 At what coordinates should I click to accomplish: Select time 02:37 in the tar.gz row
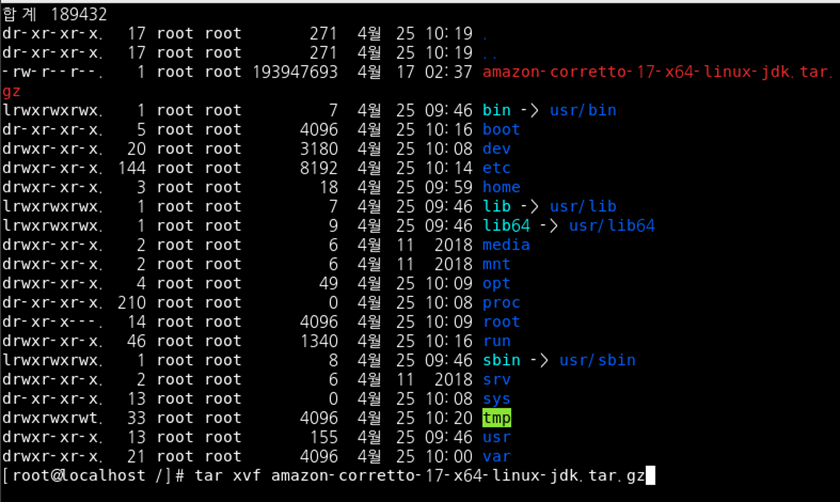coord(449,72)
